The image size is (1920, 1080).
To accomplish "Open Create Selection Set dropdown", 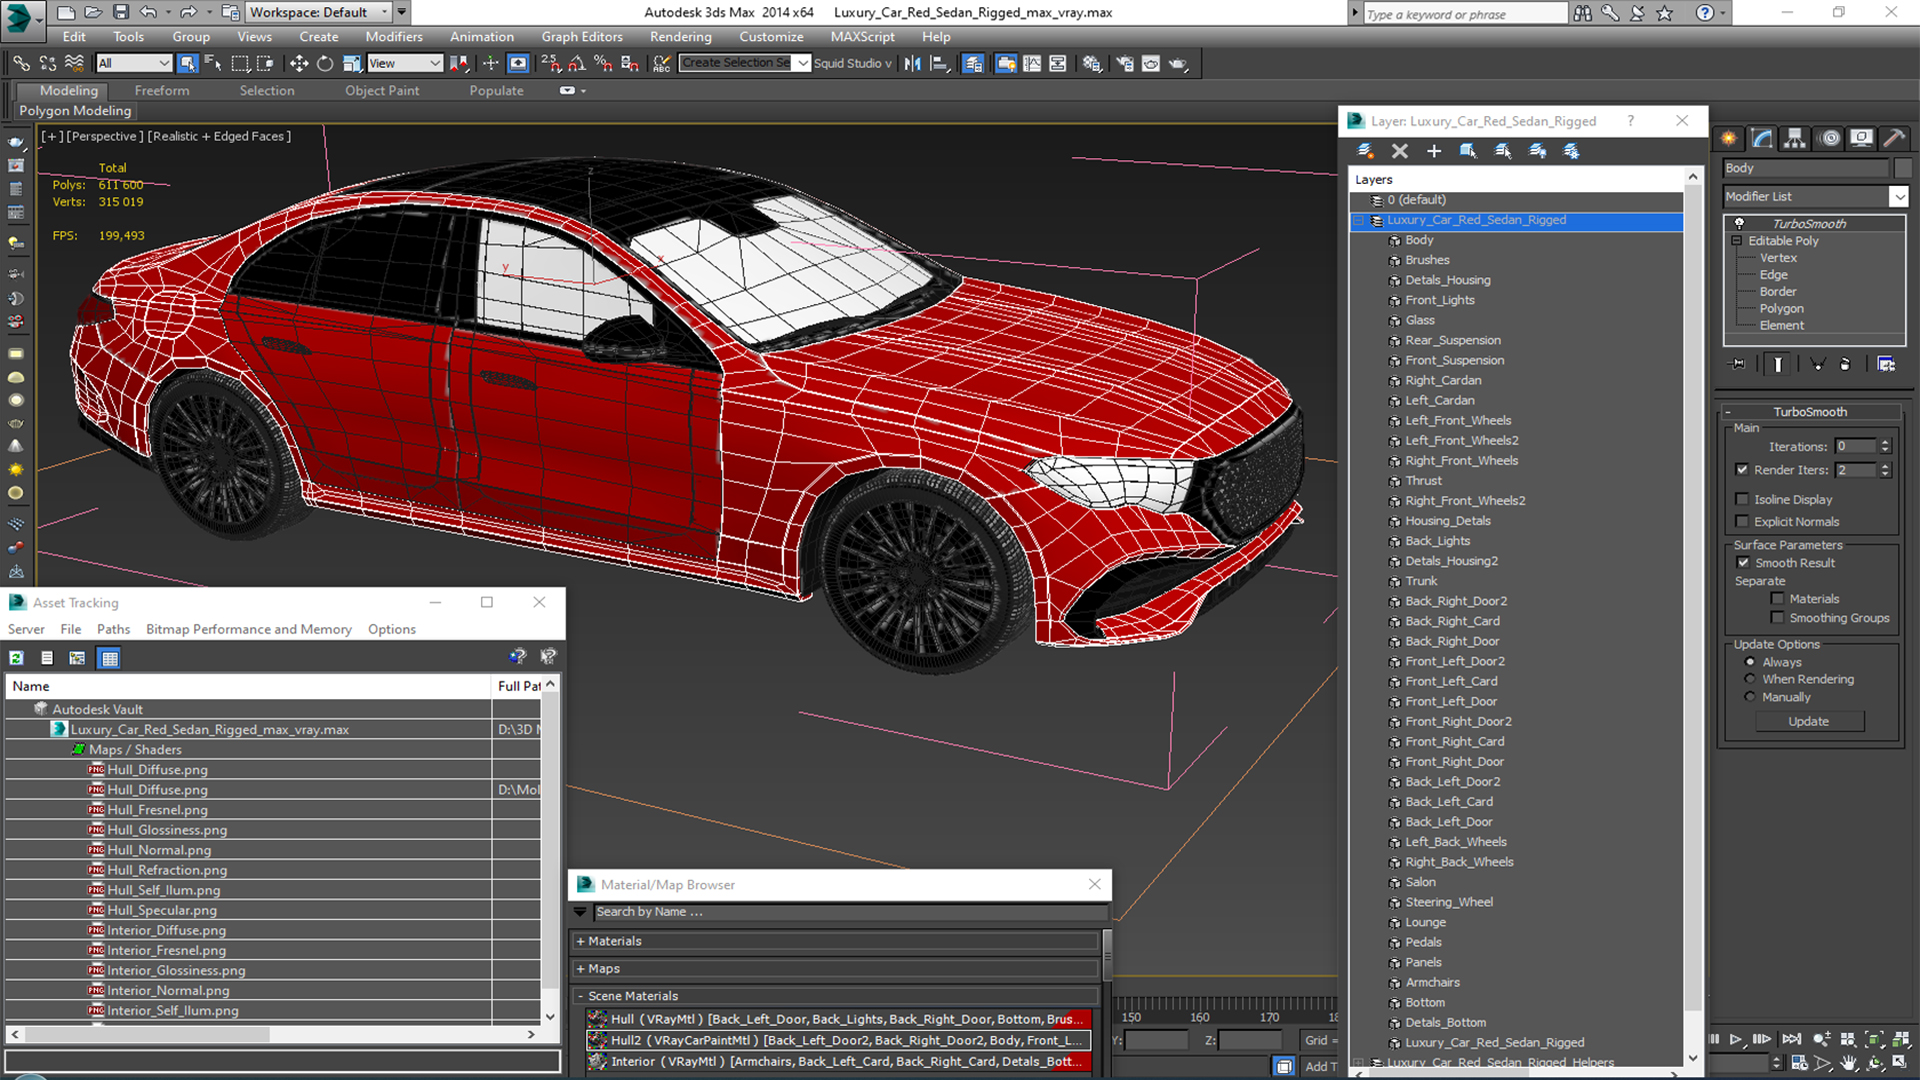I will 802,63.
